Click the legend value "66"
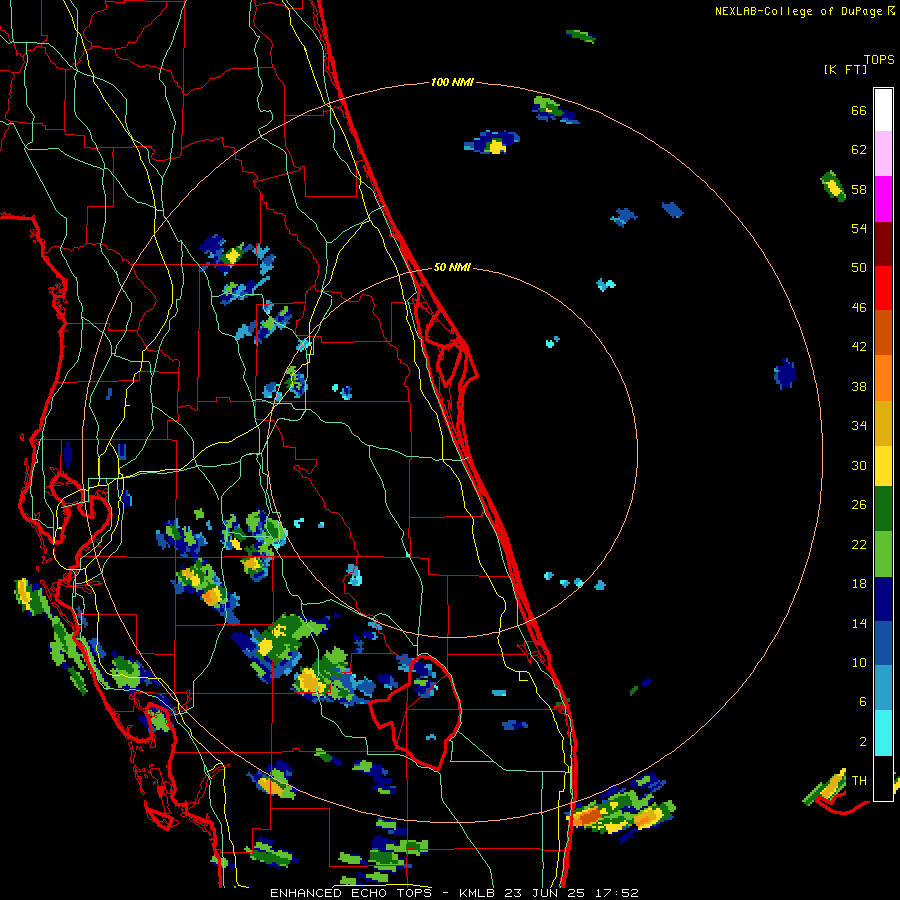The width and height of the screenshot is (900, 900). 859,111
